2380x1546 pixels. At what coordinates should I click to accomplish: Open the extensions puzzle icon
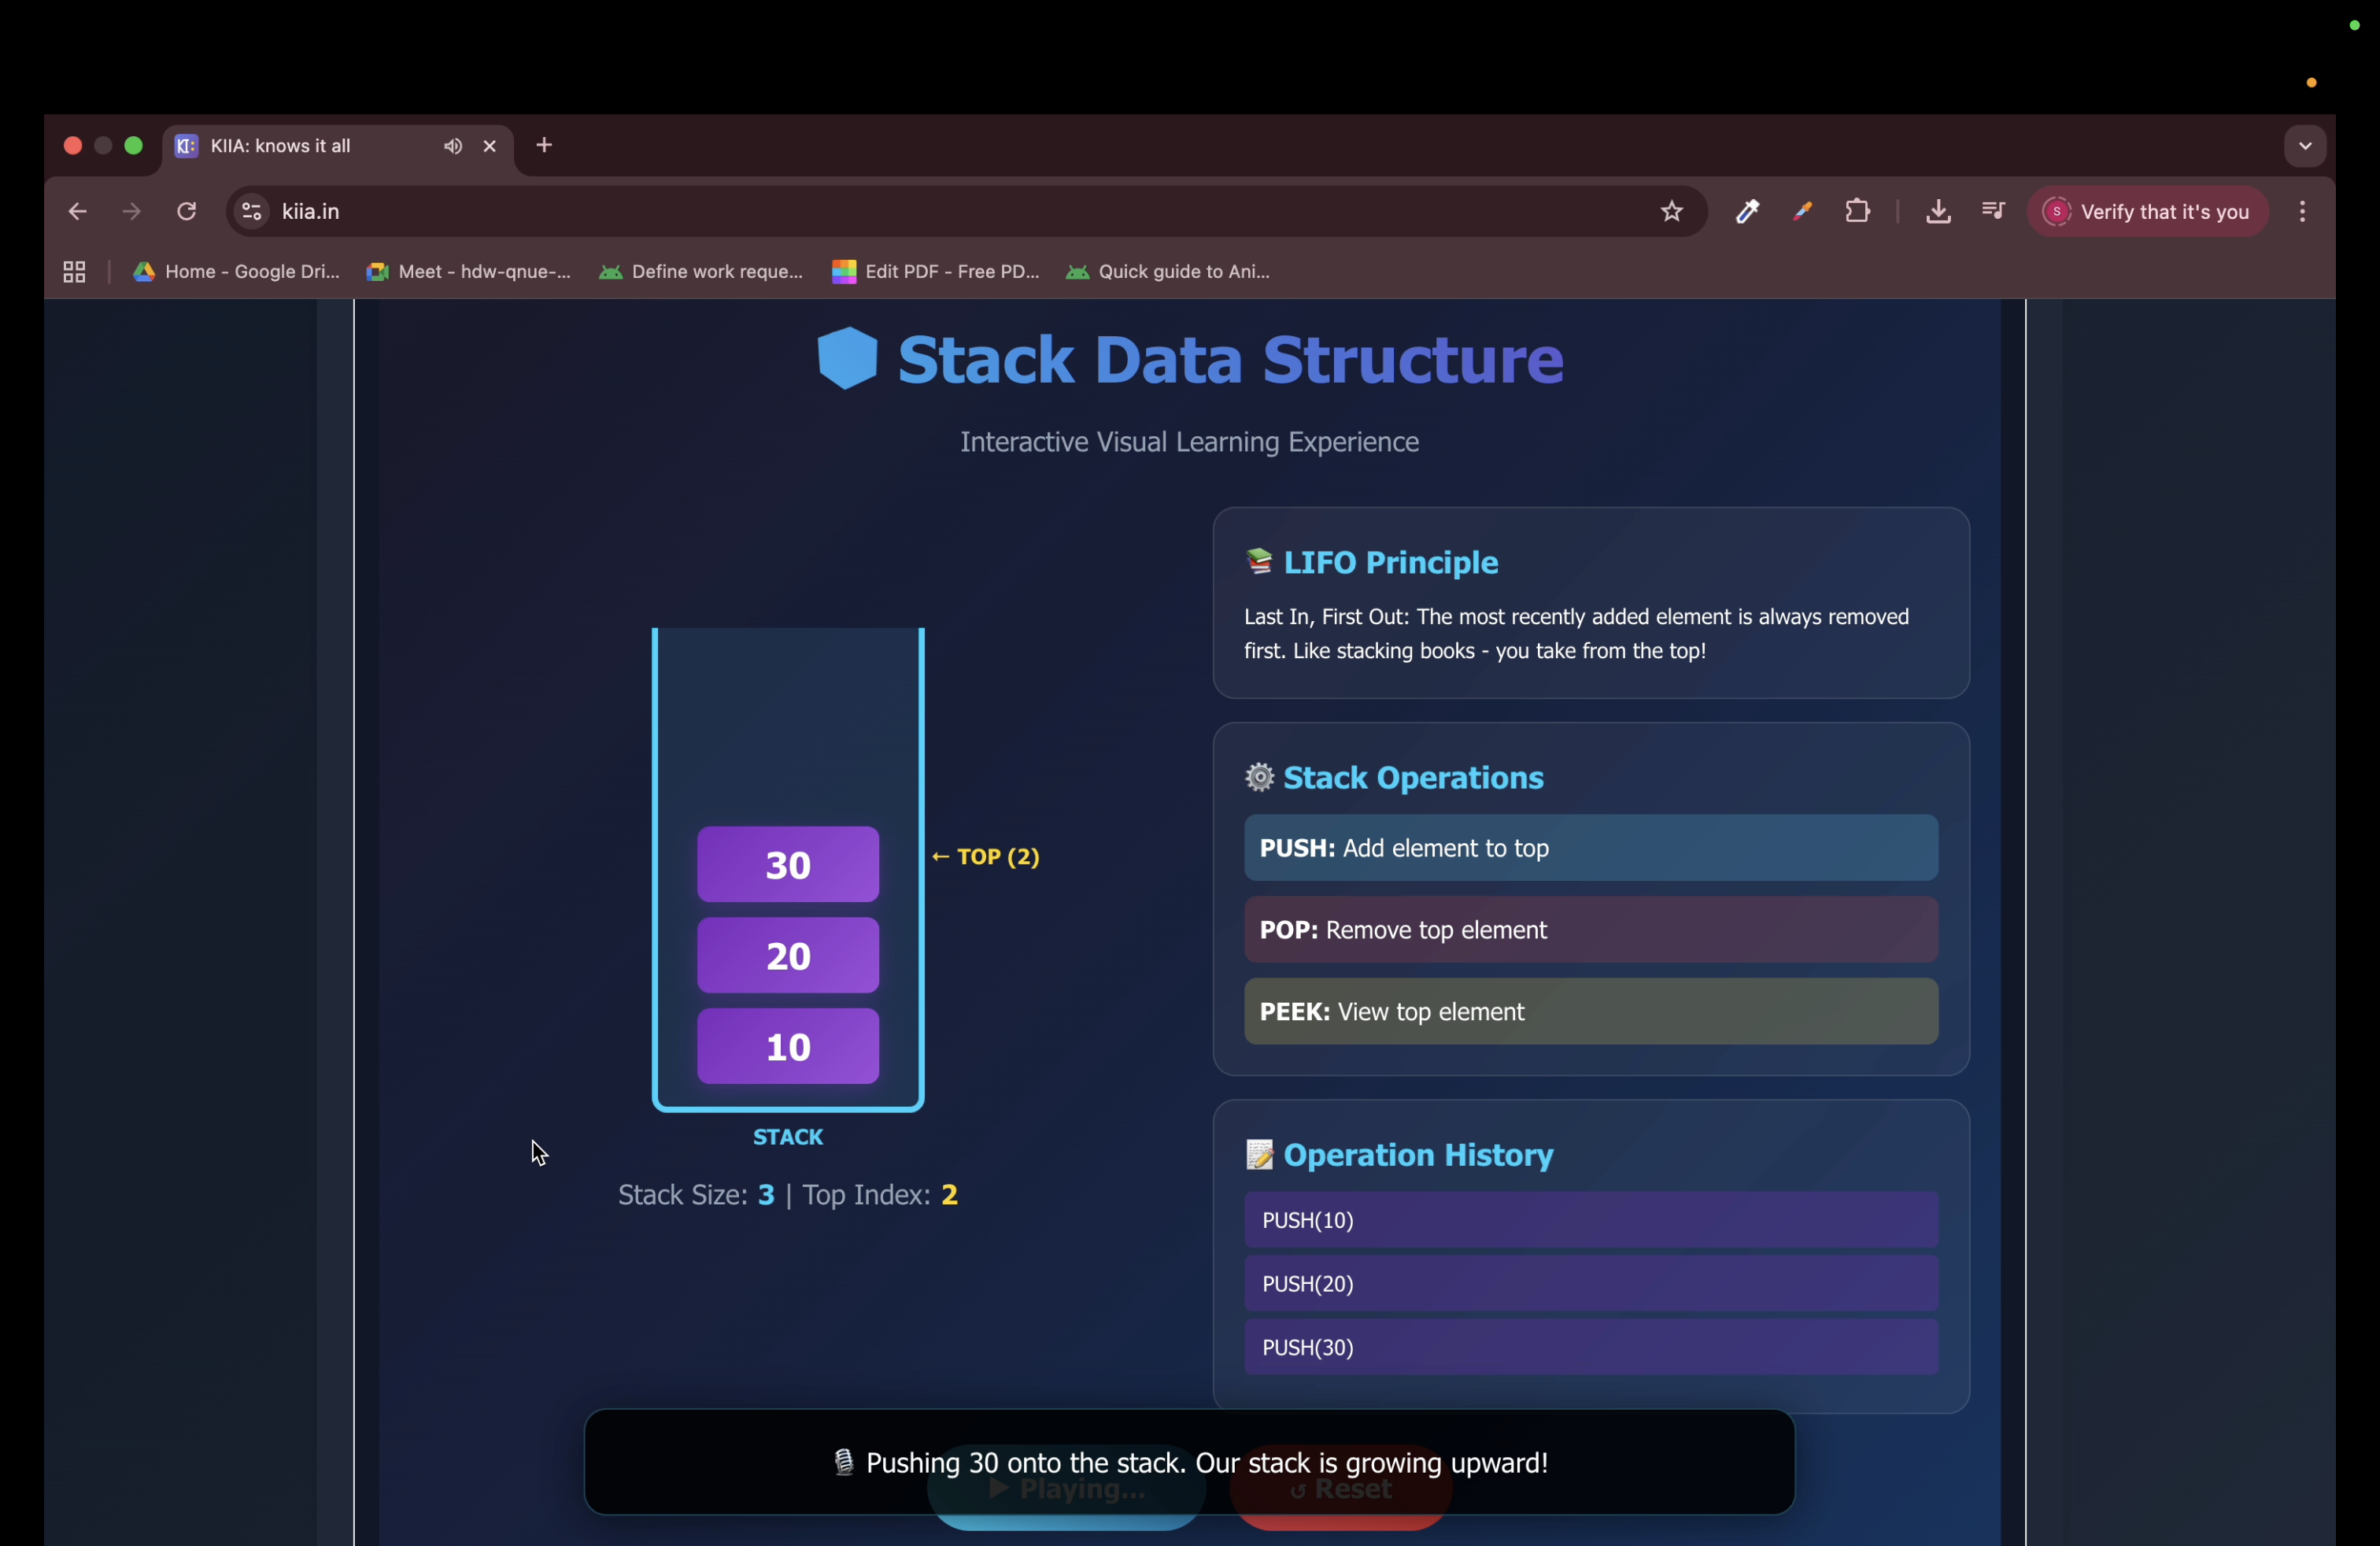[x=1857, y=212]
